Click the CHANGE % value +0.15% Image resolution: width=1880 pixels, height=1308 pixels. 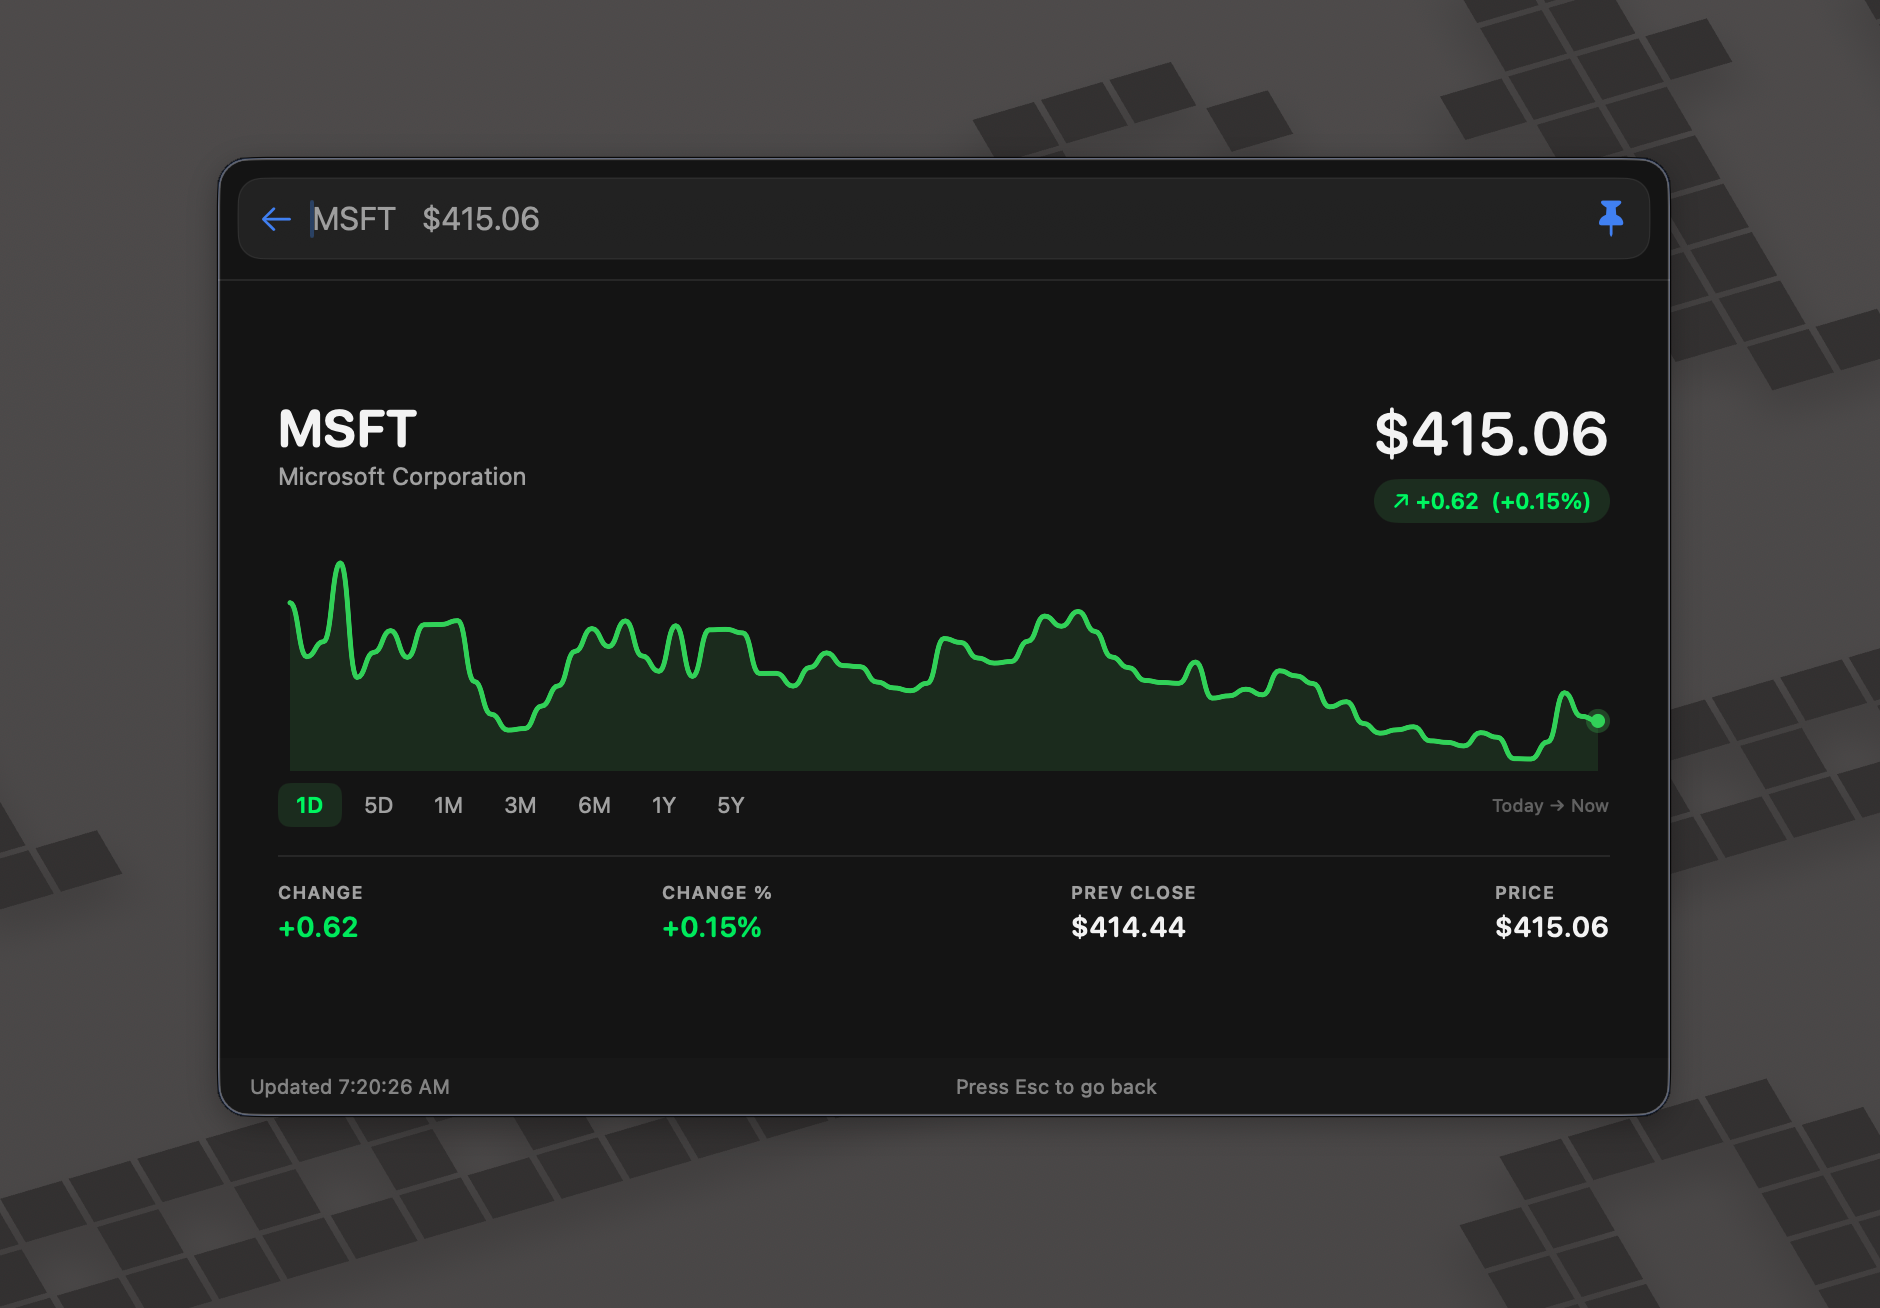(x=712, y=927)
